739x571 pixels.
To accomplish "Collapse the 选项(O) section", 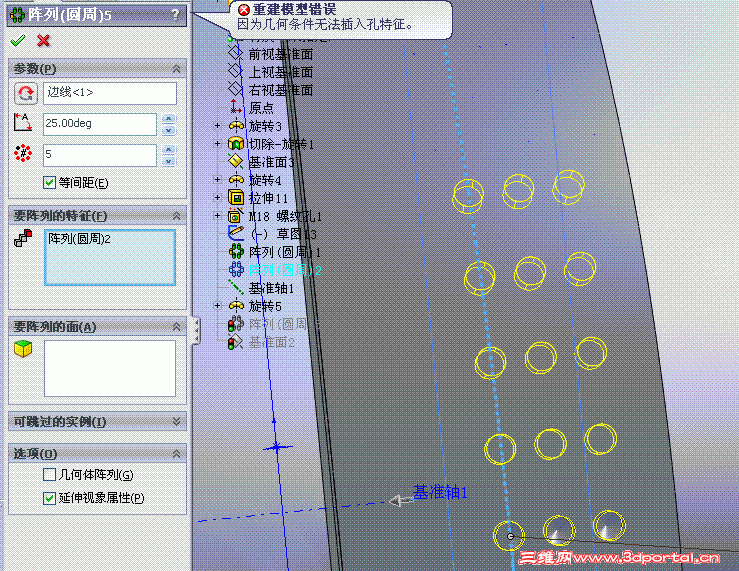I will pyautogui.click(x=176, y=454).
